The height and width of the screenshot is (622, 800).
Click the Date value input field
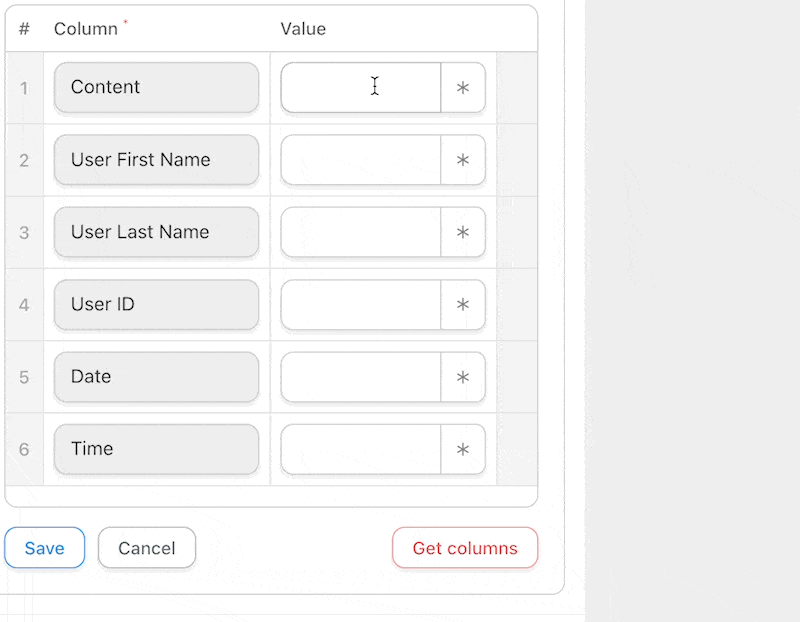pyautogui.click(x=361, y=377)
